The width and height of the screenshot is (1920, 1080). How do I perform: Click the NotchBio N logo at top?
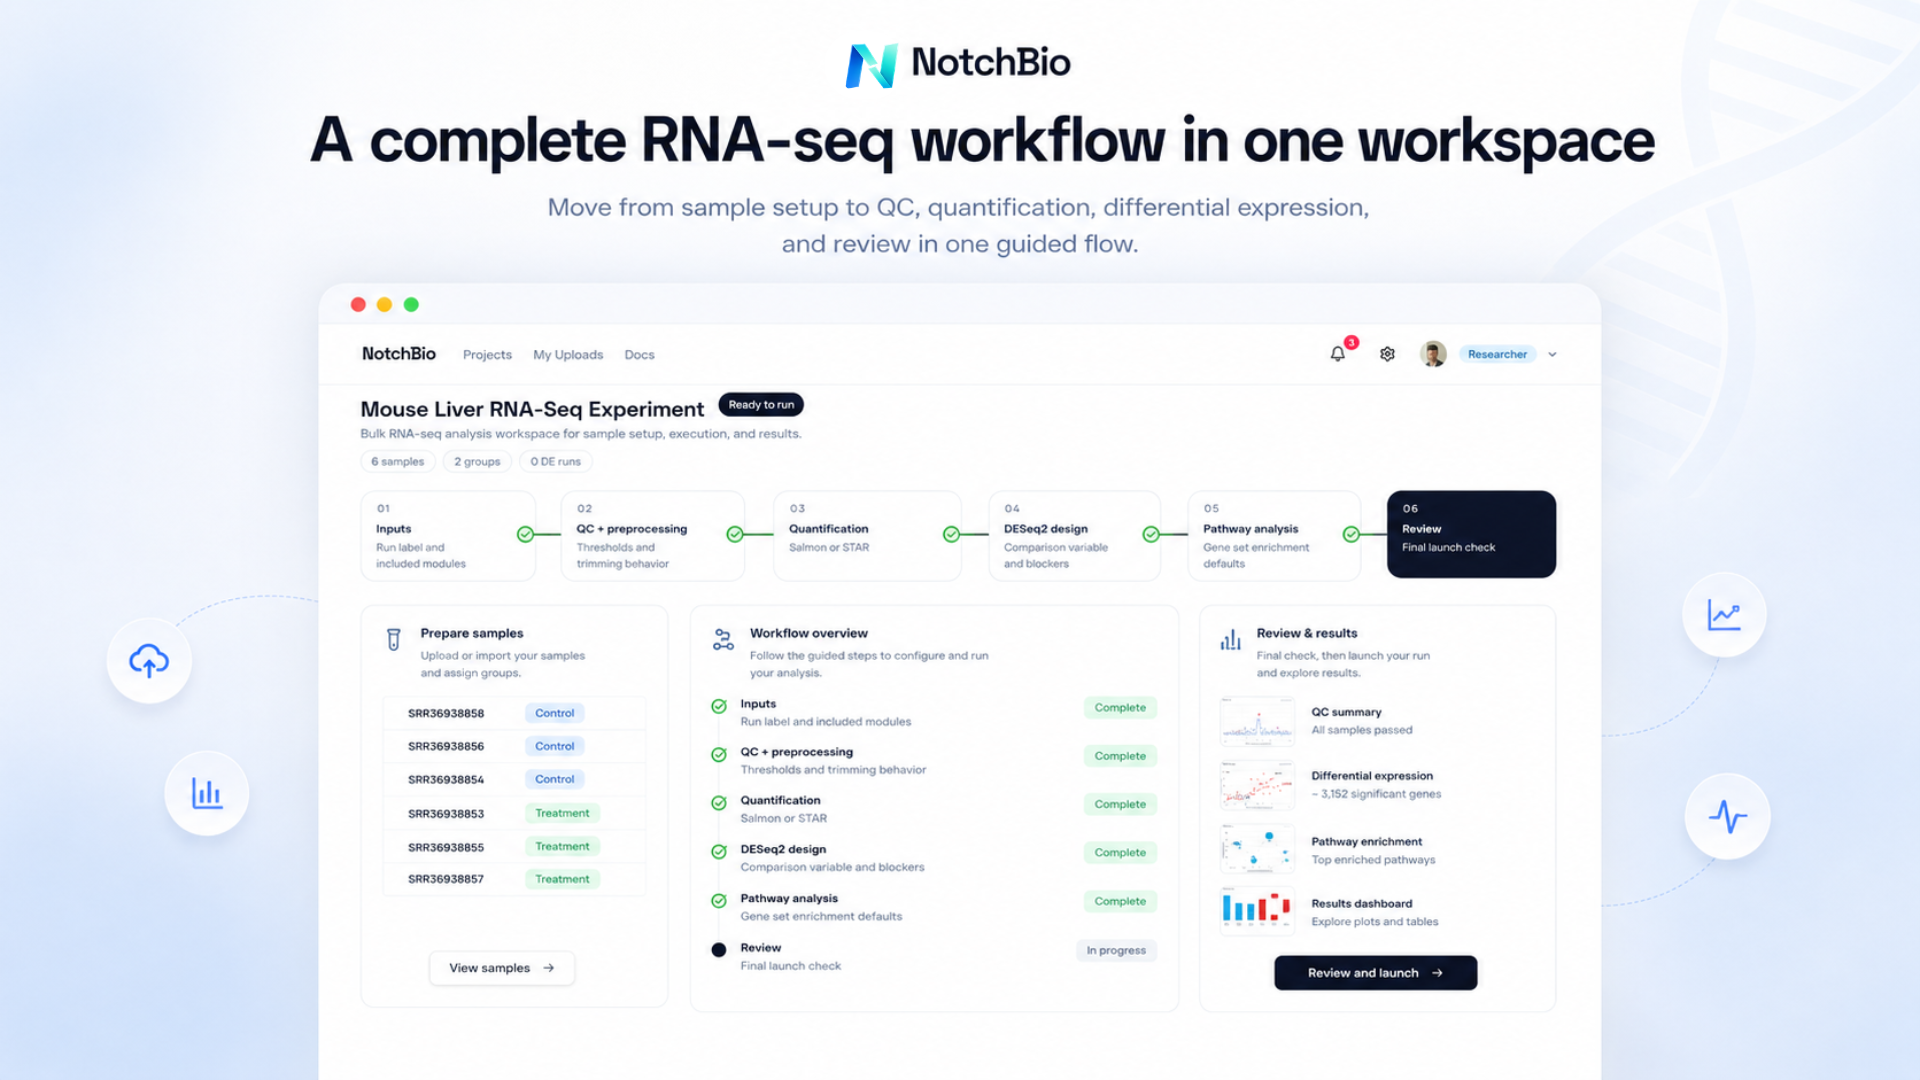click(871, 65)
